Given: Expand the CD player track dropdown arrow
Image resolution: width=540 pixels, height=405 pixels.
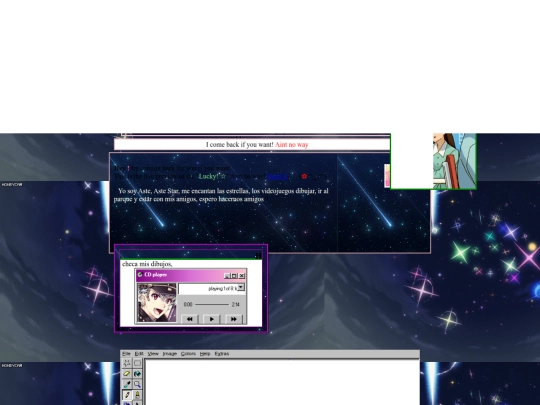Looking at the screenshot, I should pos(241,287).
